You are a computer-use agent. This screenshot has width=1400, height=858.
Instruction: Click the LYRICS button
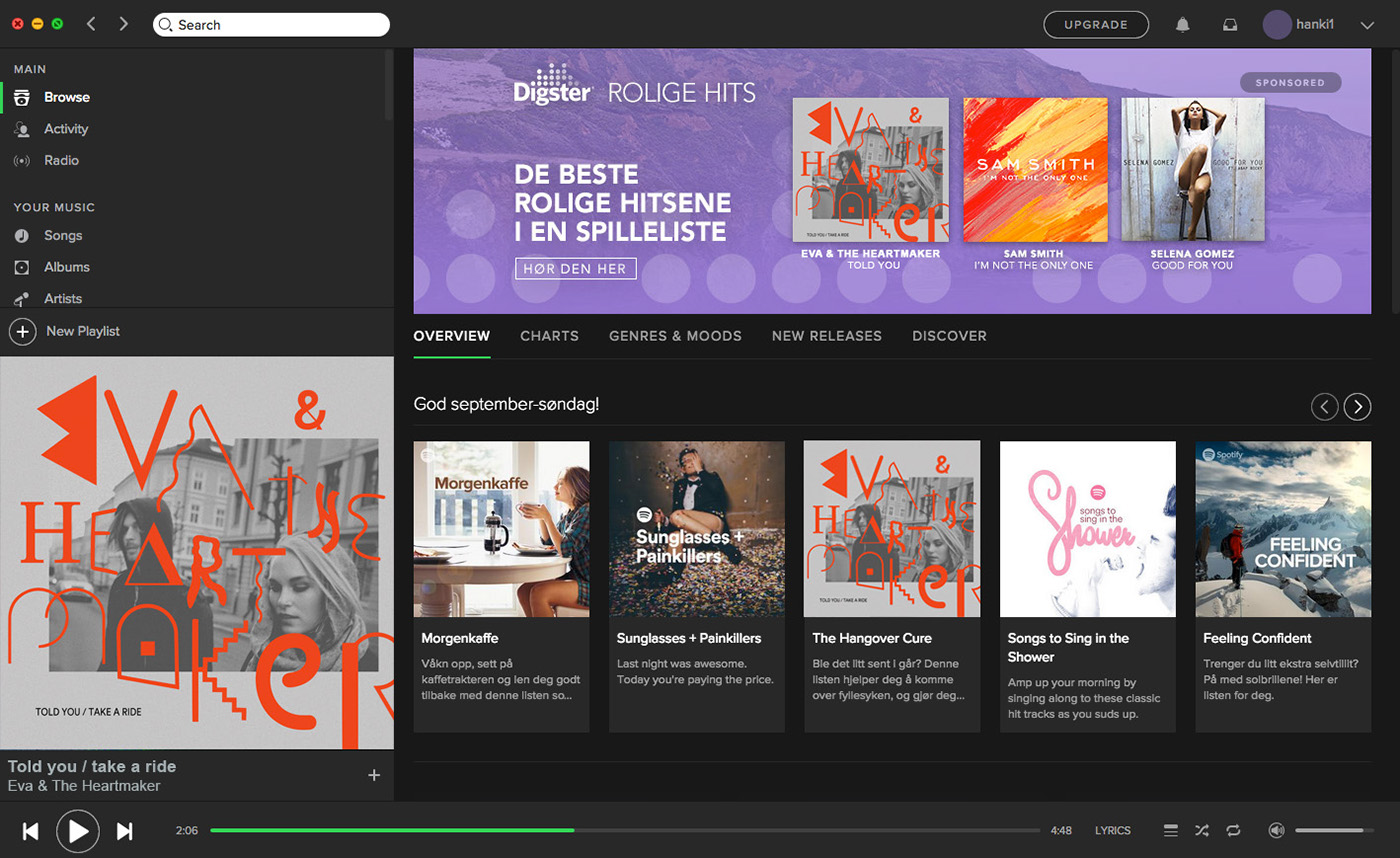1113,830
